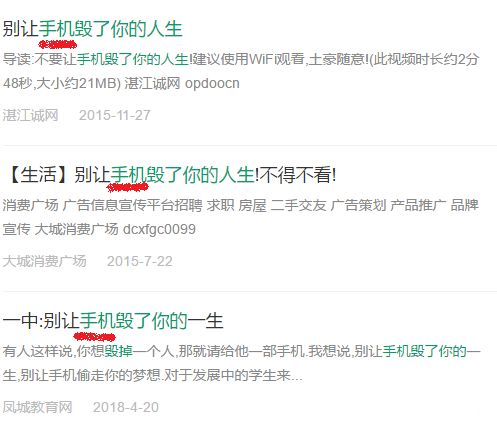Select the 2015-11-27 date label
This screenshot has width=497, height=427.
(115, 115)
